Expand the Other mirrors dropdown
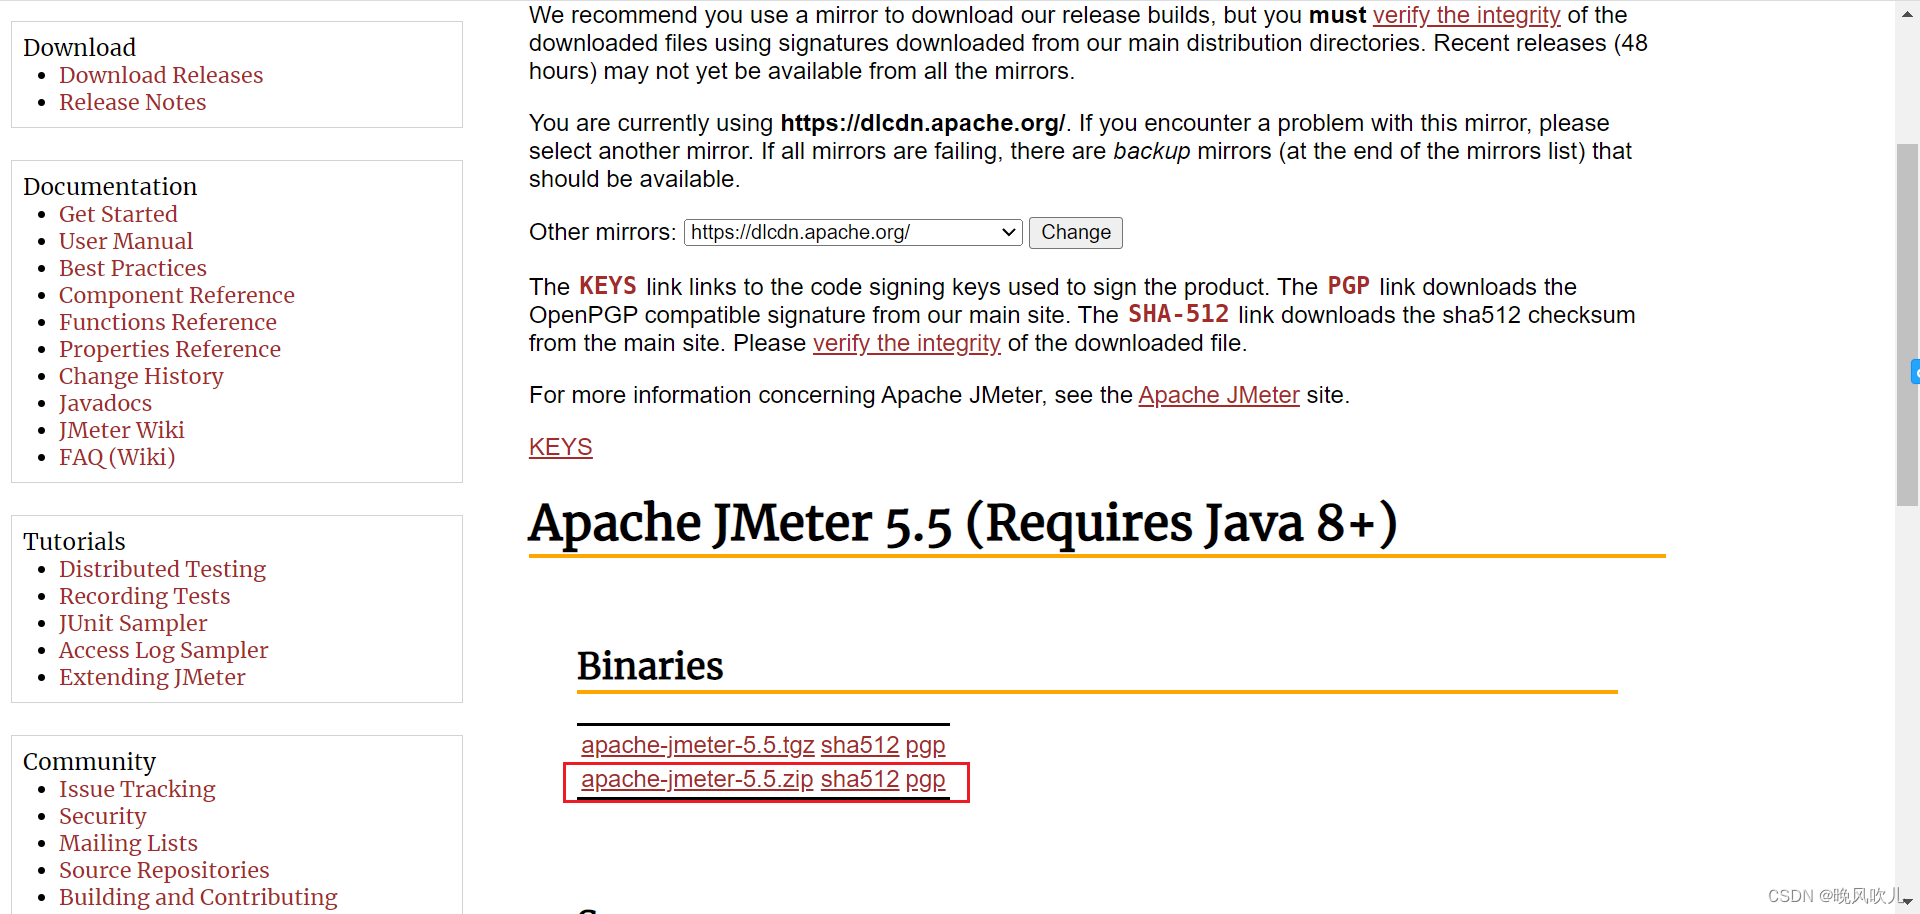1920x914 pixels. [x=853, y=232]
